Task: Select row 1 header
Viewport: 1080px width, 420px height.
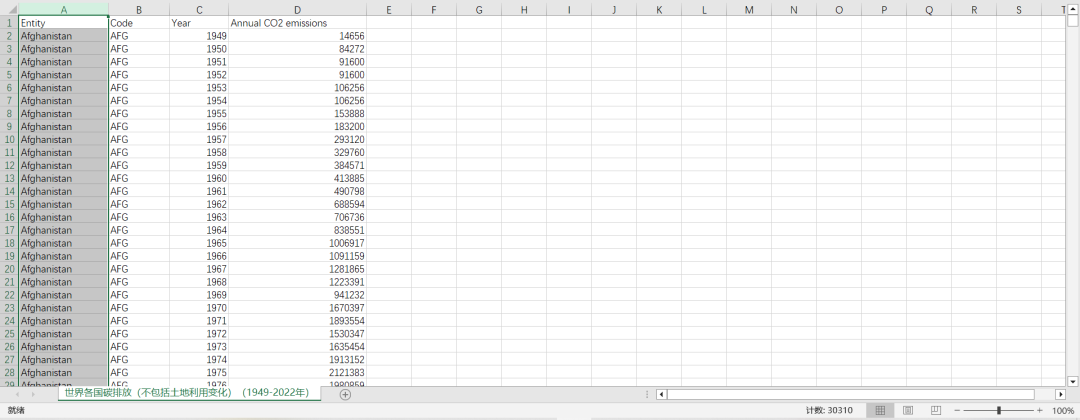Action: click(10, 23)
